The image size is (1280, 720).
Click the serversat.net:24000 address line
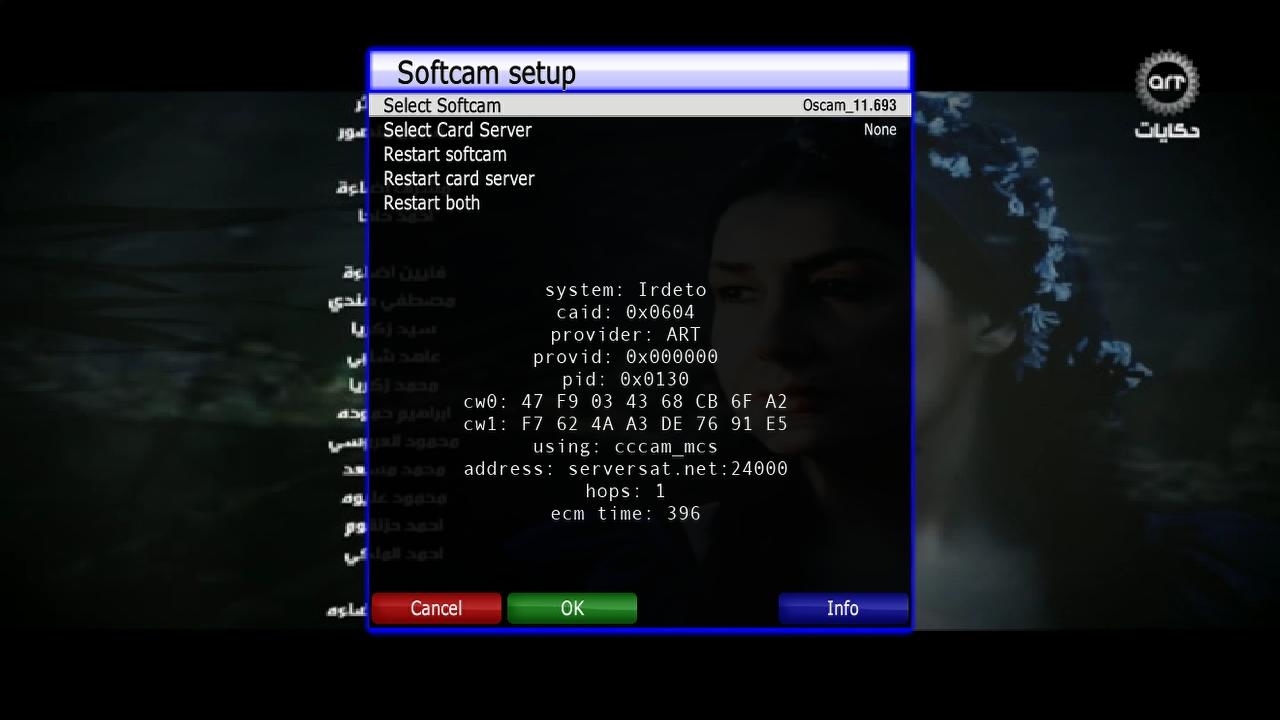pyautogui.click(x=626, y=468)
